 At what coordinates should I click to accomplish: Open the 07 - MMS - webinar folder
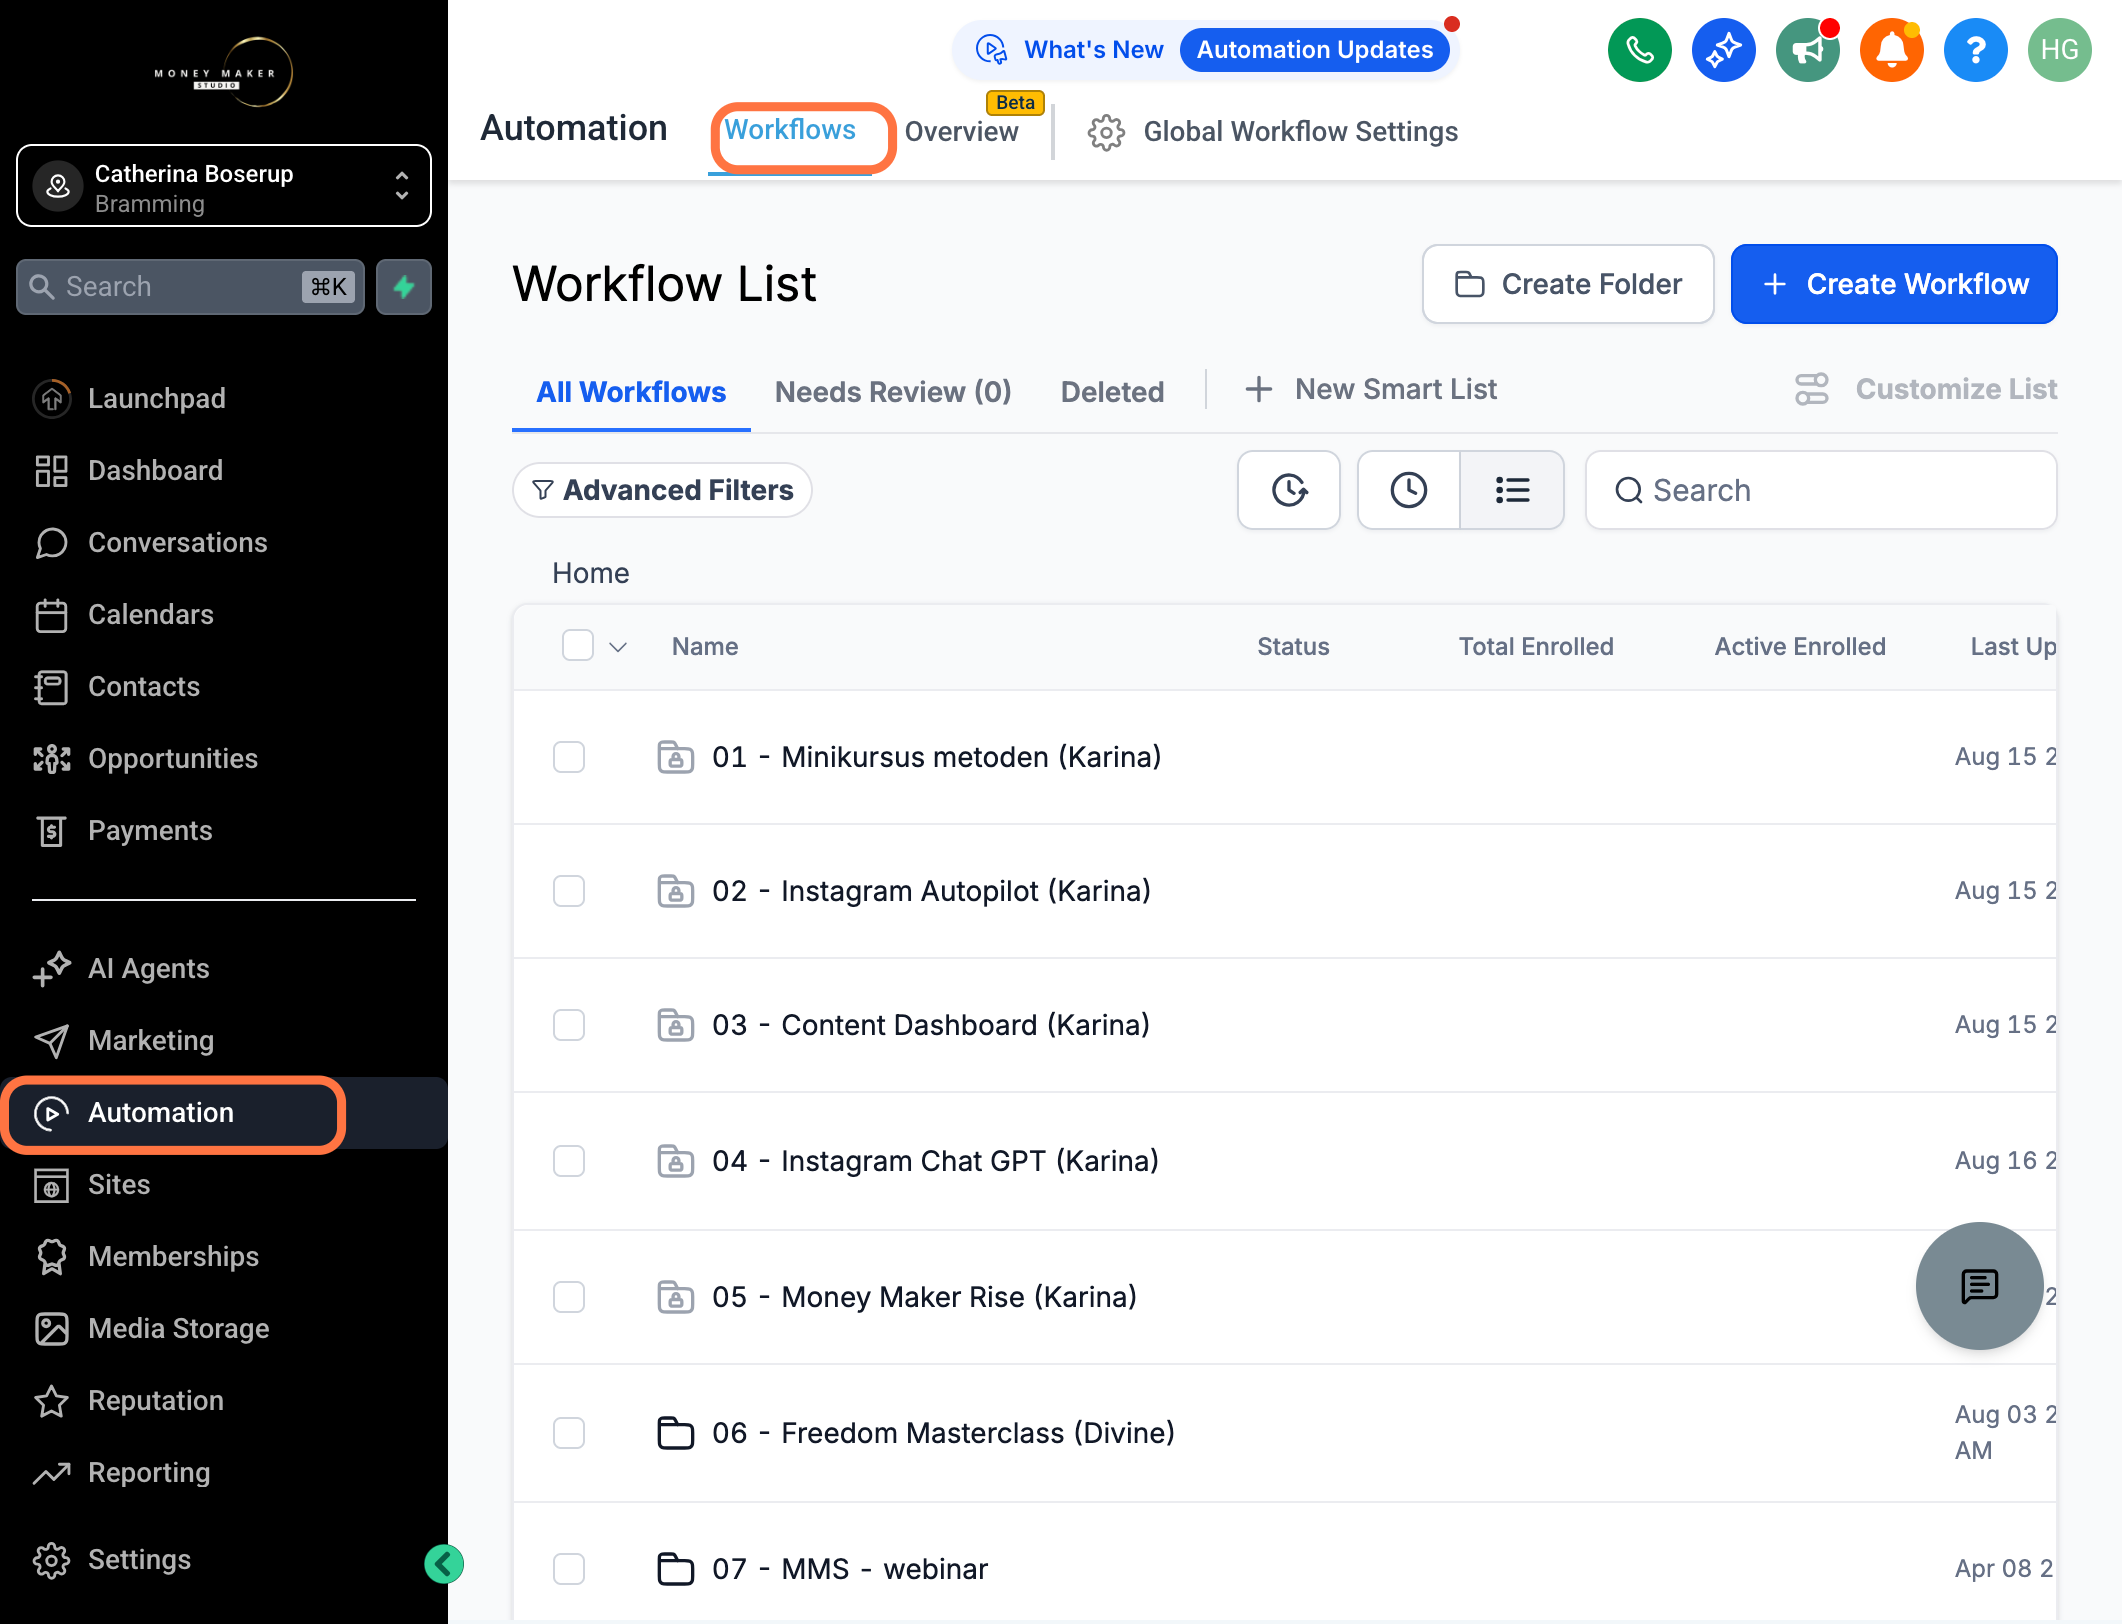(850, 1569)
